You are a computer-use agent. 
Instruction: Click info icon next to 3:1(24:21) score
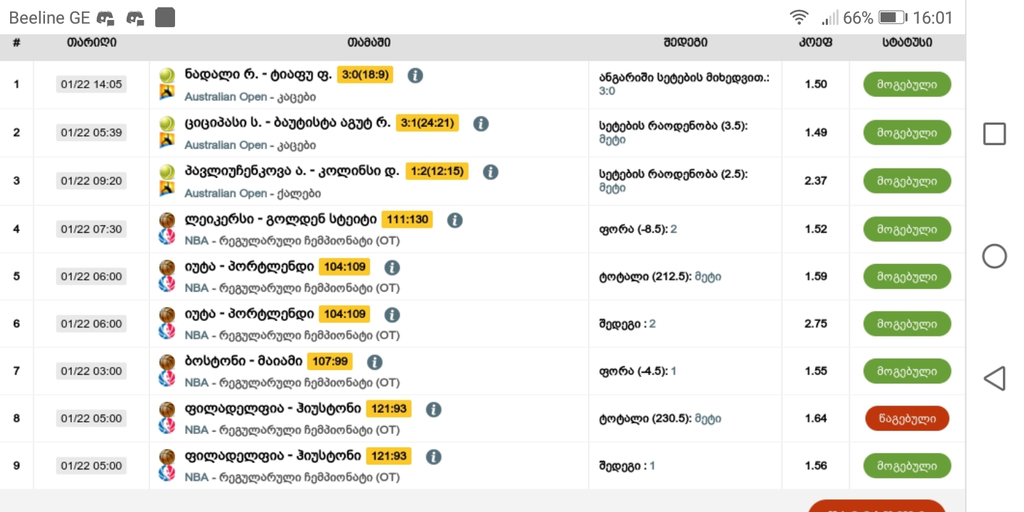(480, 124)
